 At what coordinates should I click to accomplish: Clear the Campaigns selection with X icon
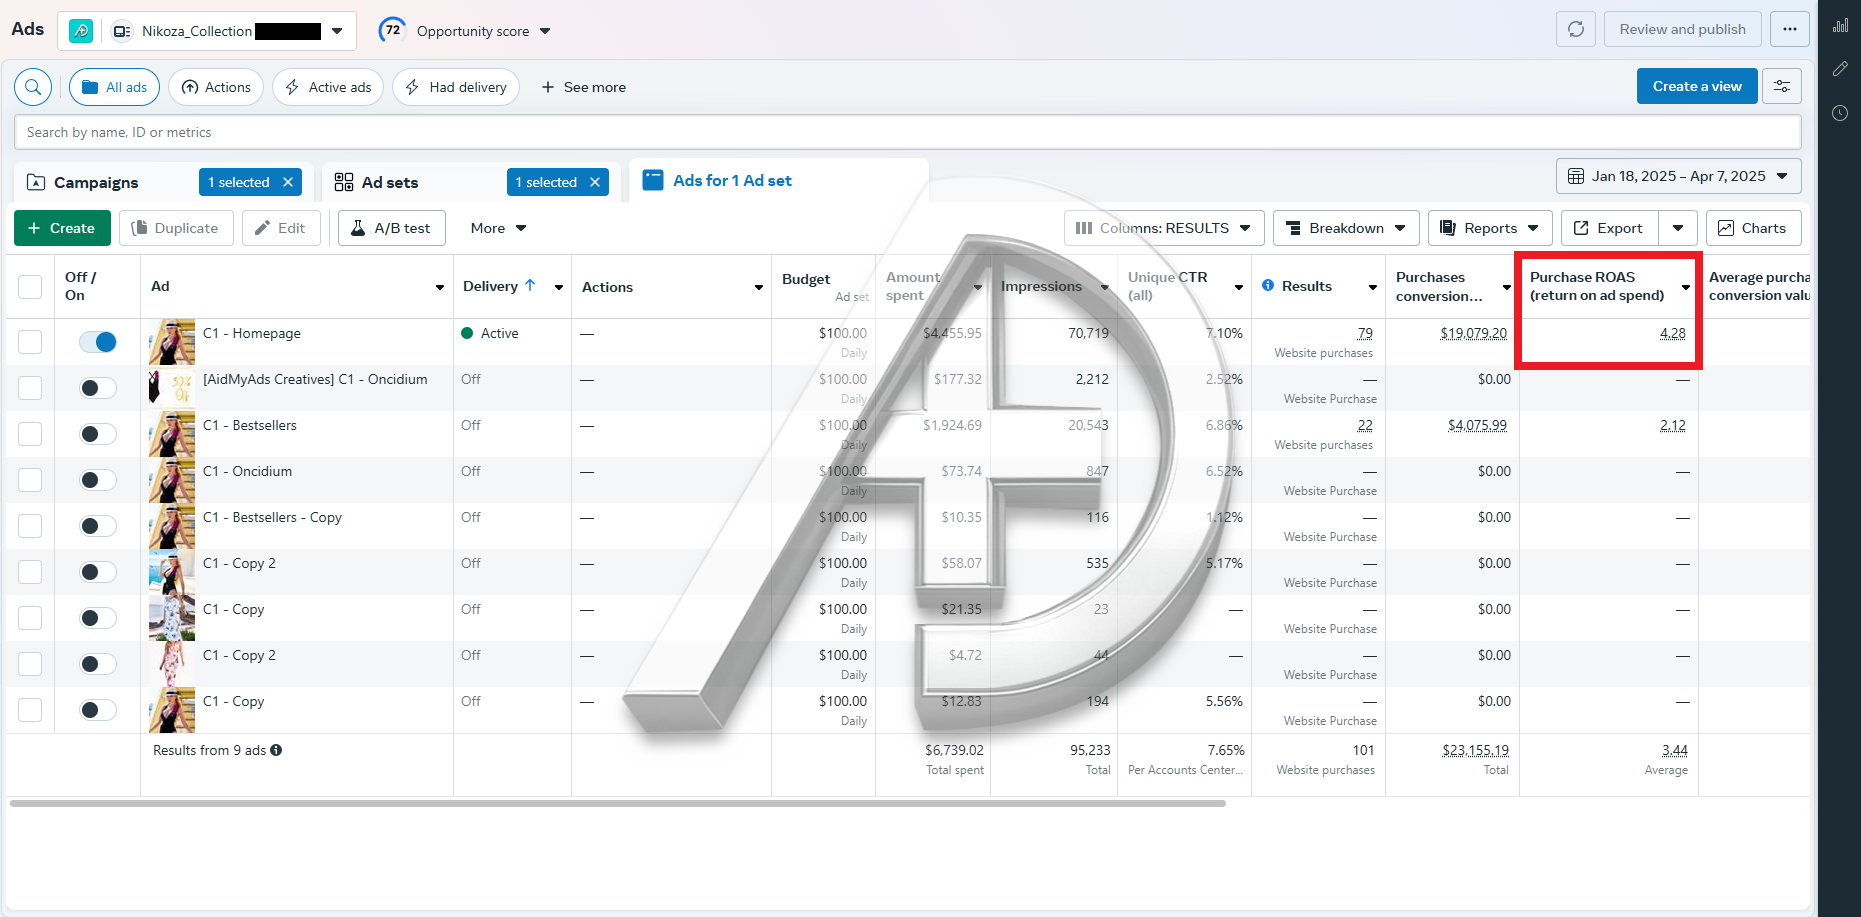pos(288,182)
